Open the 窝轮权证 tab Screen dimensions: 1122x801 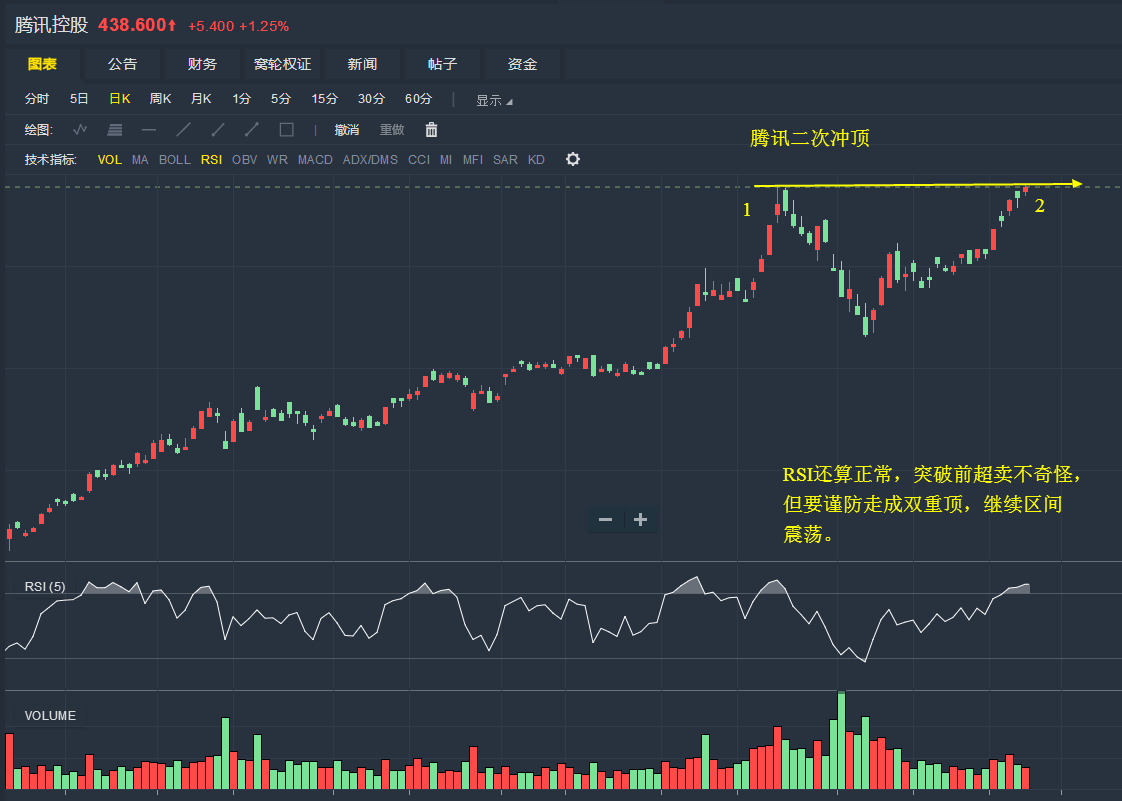point(283,64)
